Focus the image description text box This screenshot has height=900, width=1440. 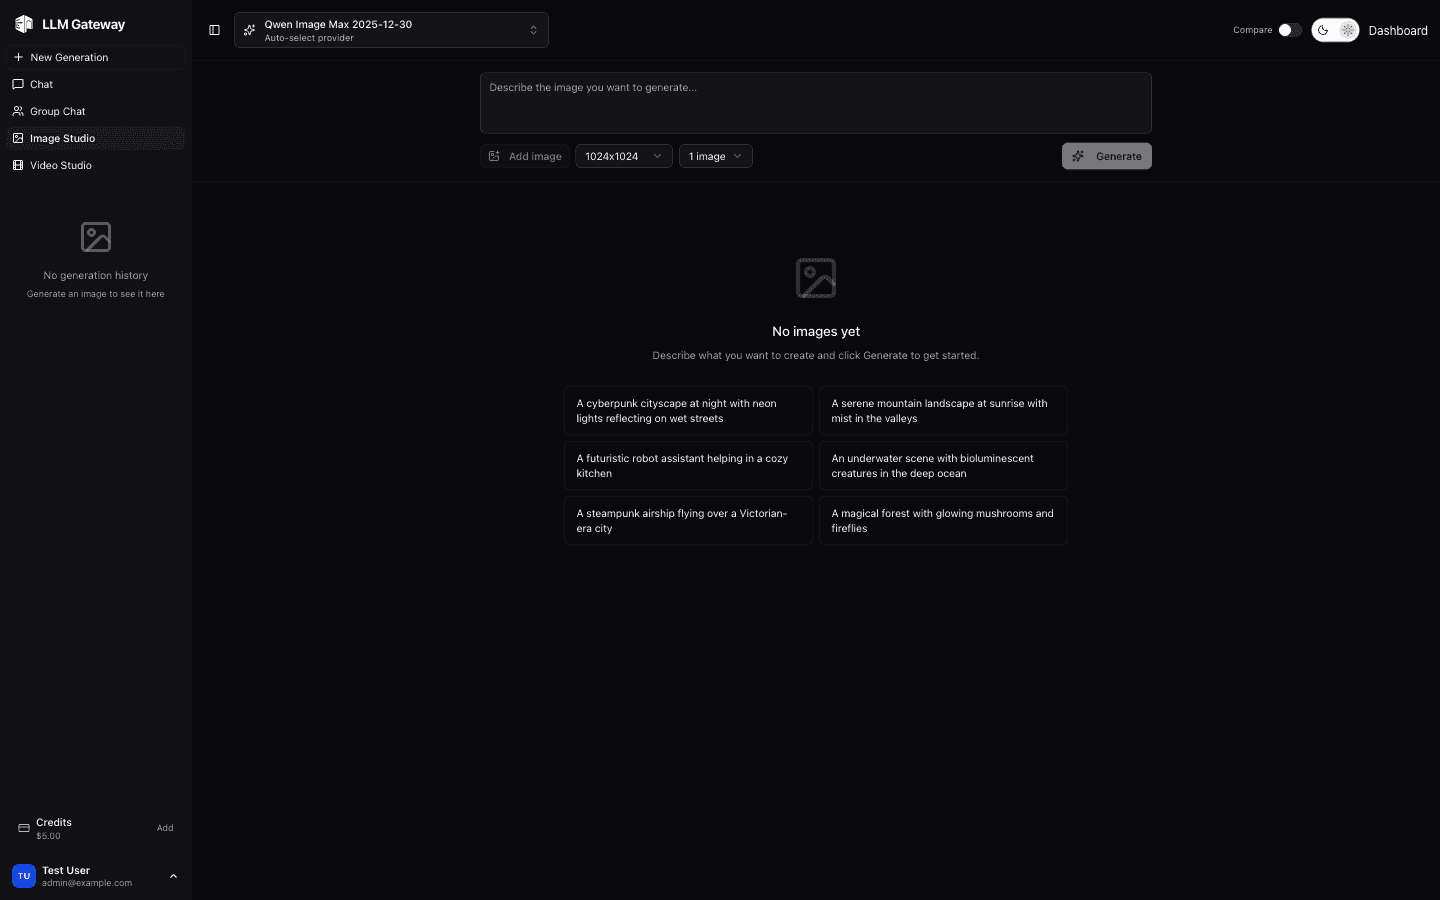click(815, 103)
